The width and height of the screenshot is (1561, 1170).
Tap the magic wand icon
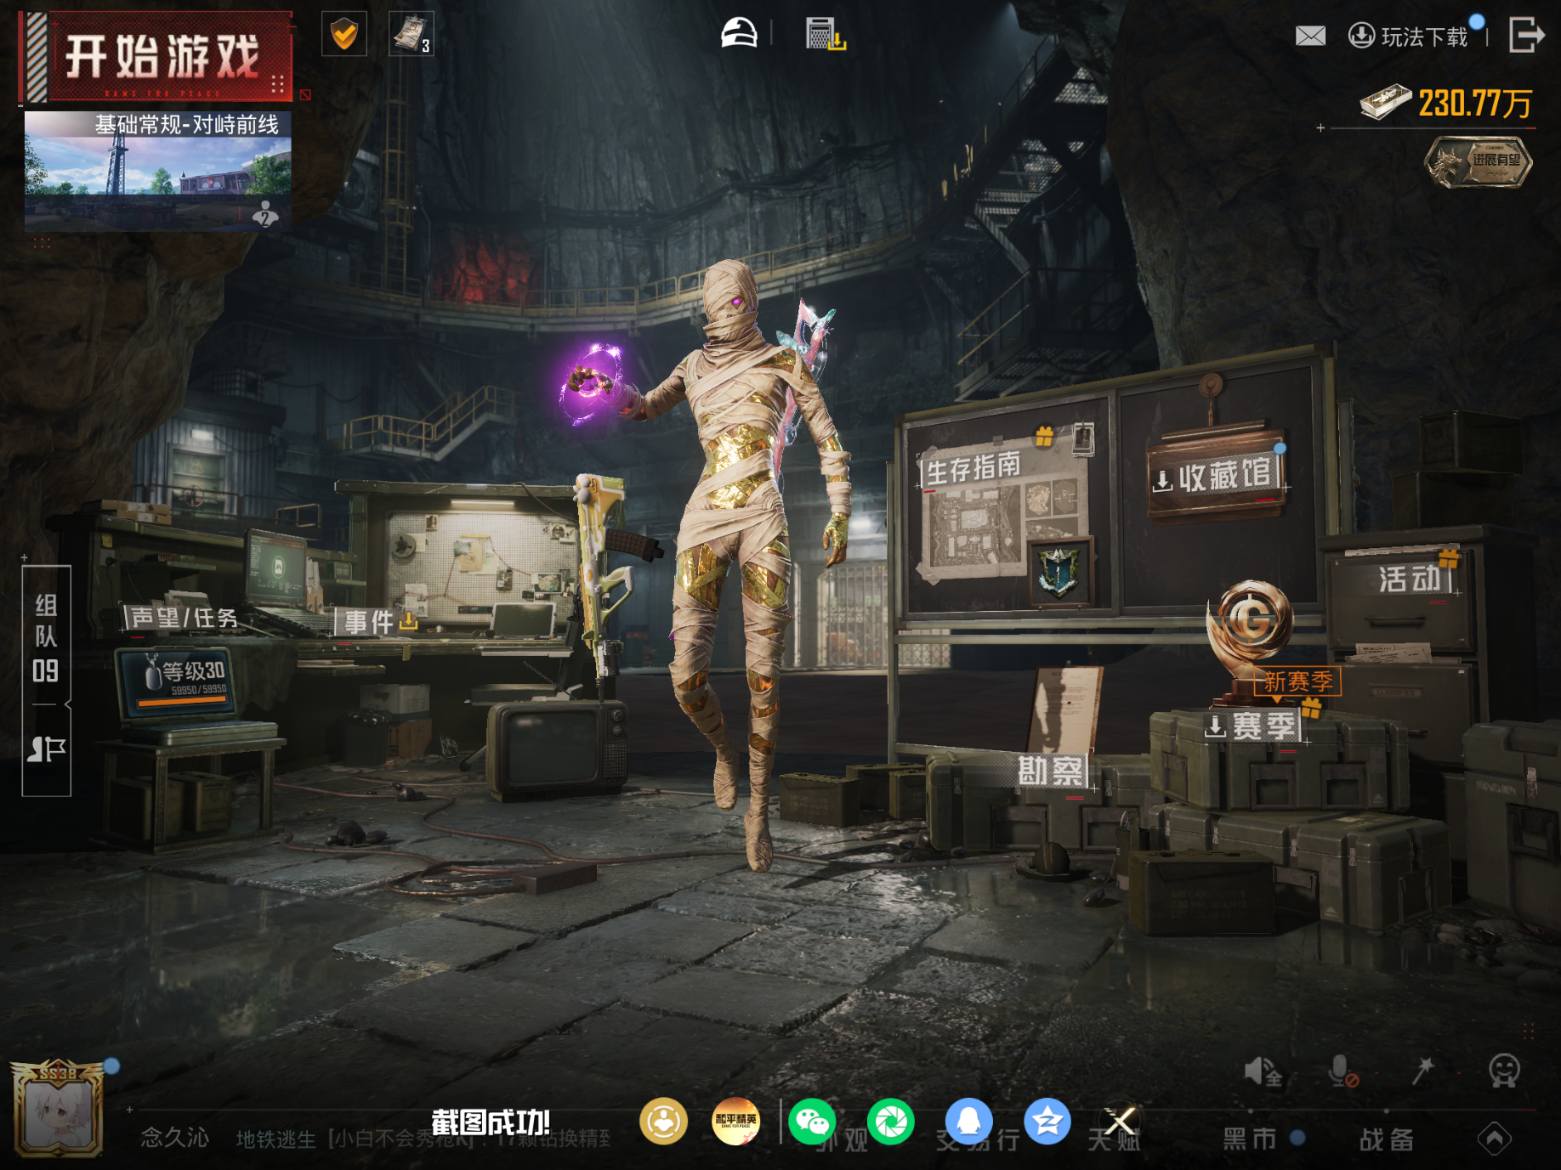1422,1071
